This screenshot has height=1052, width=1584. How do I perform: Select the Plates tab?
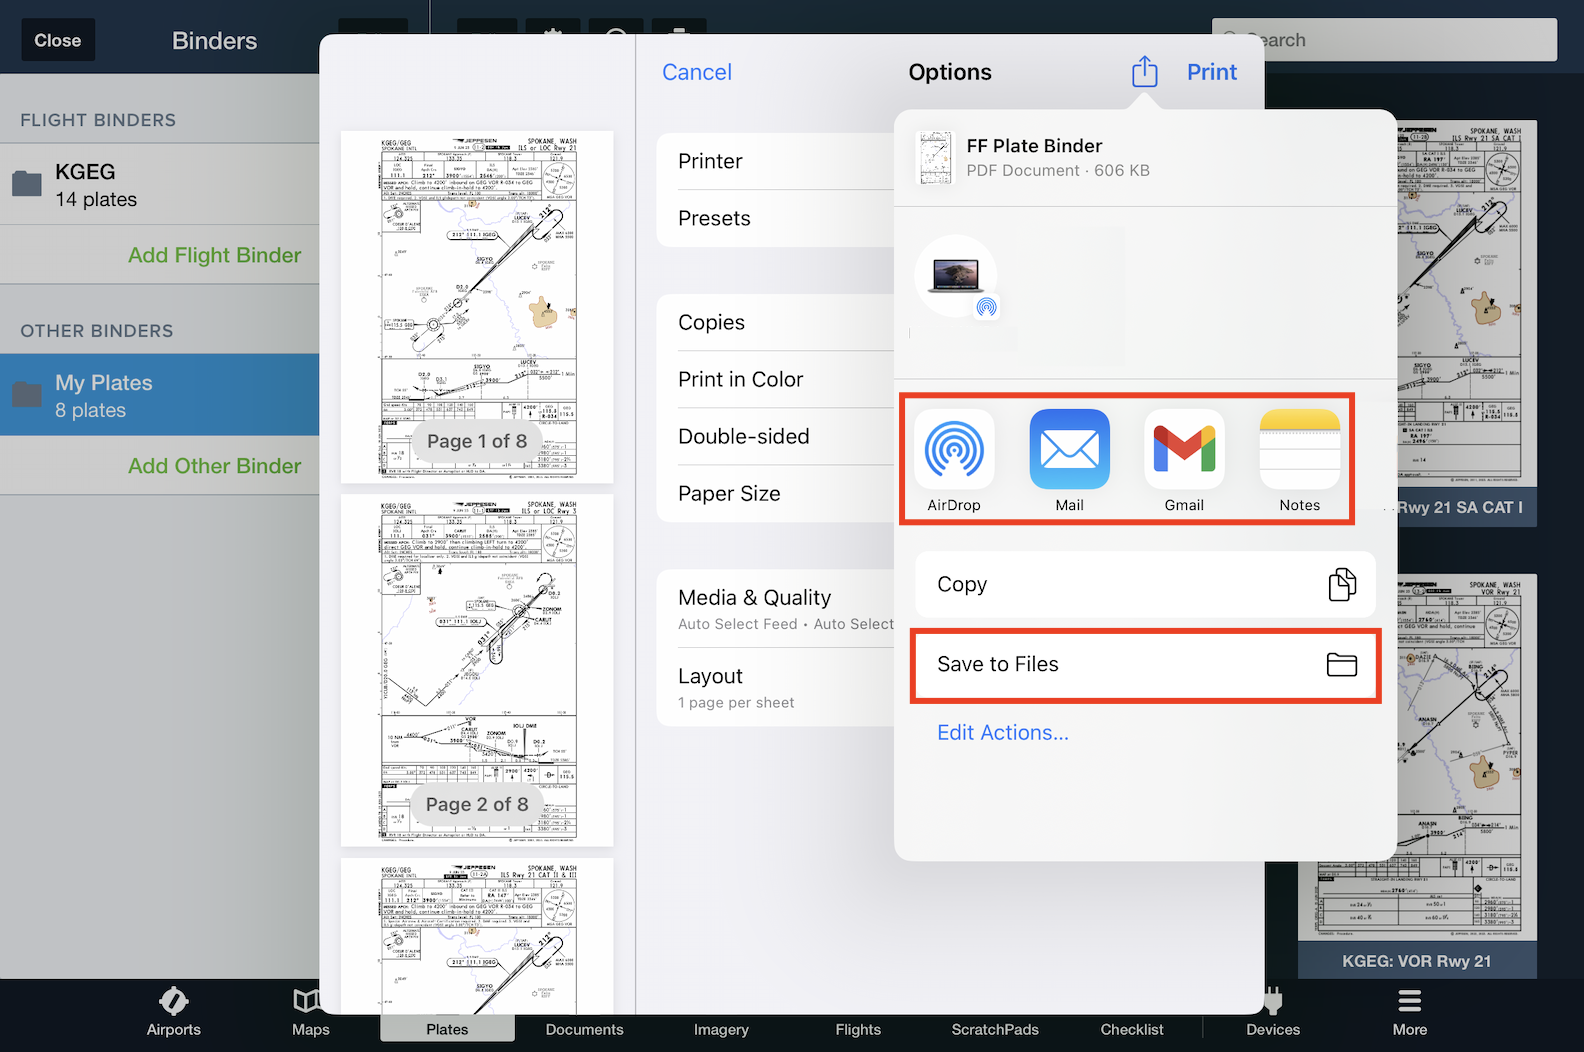pyautogui.click(x=447, y=1028)
